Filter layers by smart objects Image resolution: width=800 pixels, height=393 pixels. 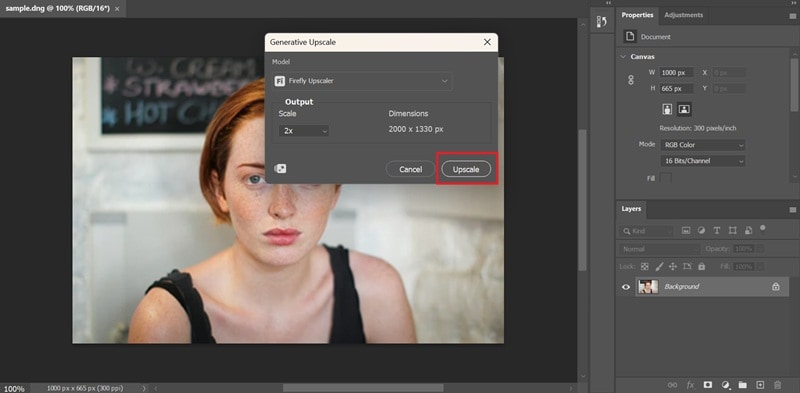click(x=748, y=231)
